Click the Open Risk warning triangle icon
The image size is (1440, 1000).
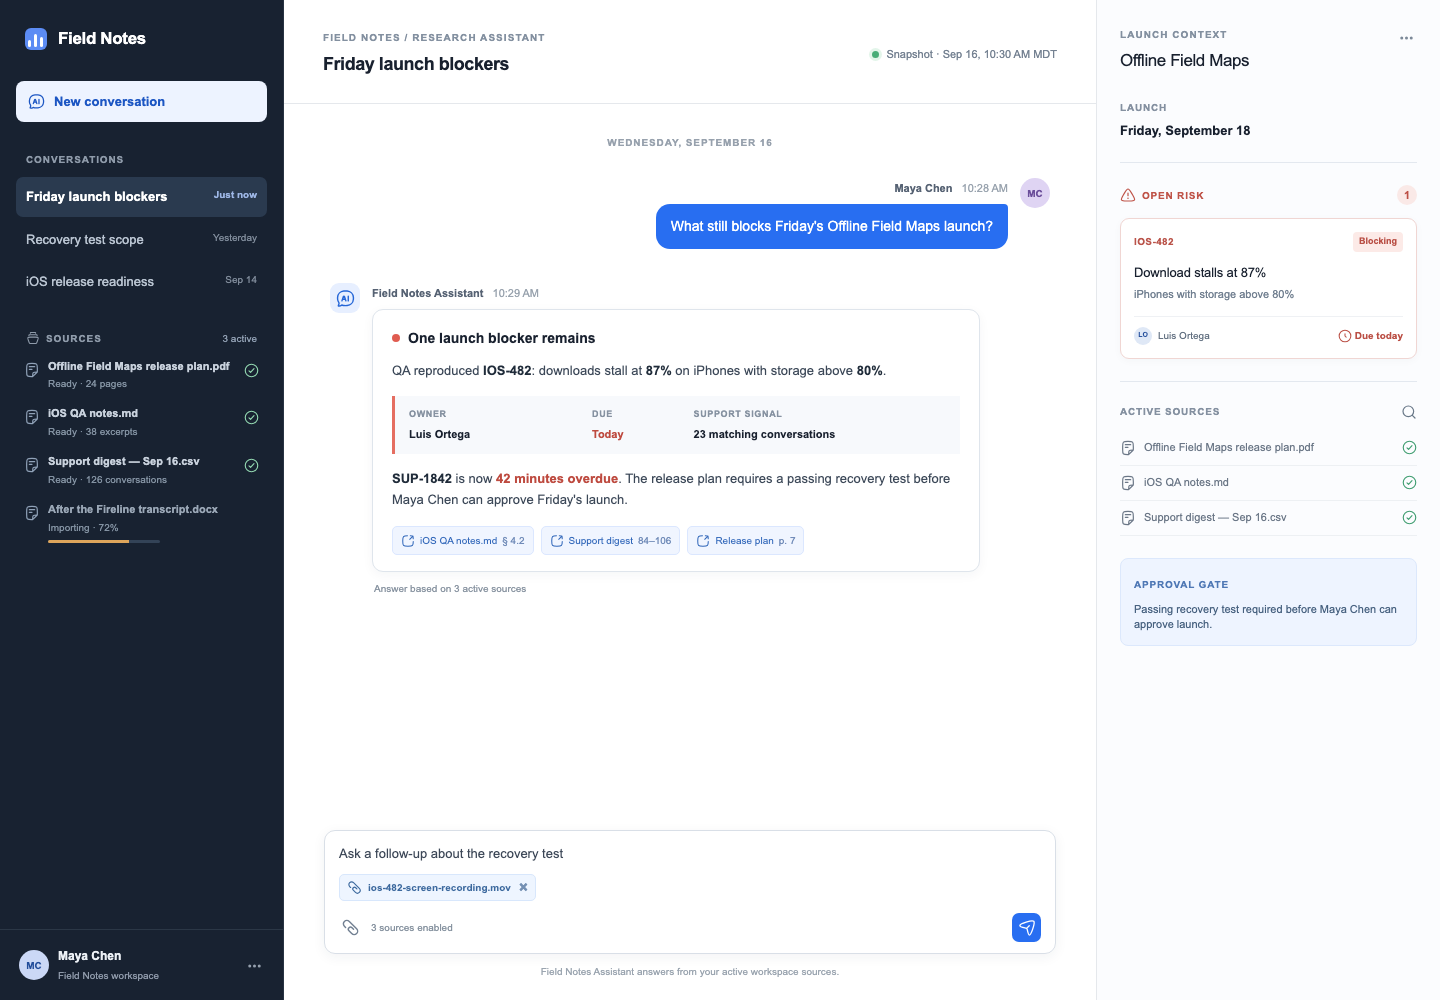click(x=1128, y=195)
